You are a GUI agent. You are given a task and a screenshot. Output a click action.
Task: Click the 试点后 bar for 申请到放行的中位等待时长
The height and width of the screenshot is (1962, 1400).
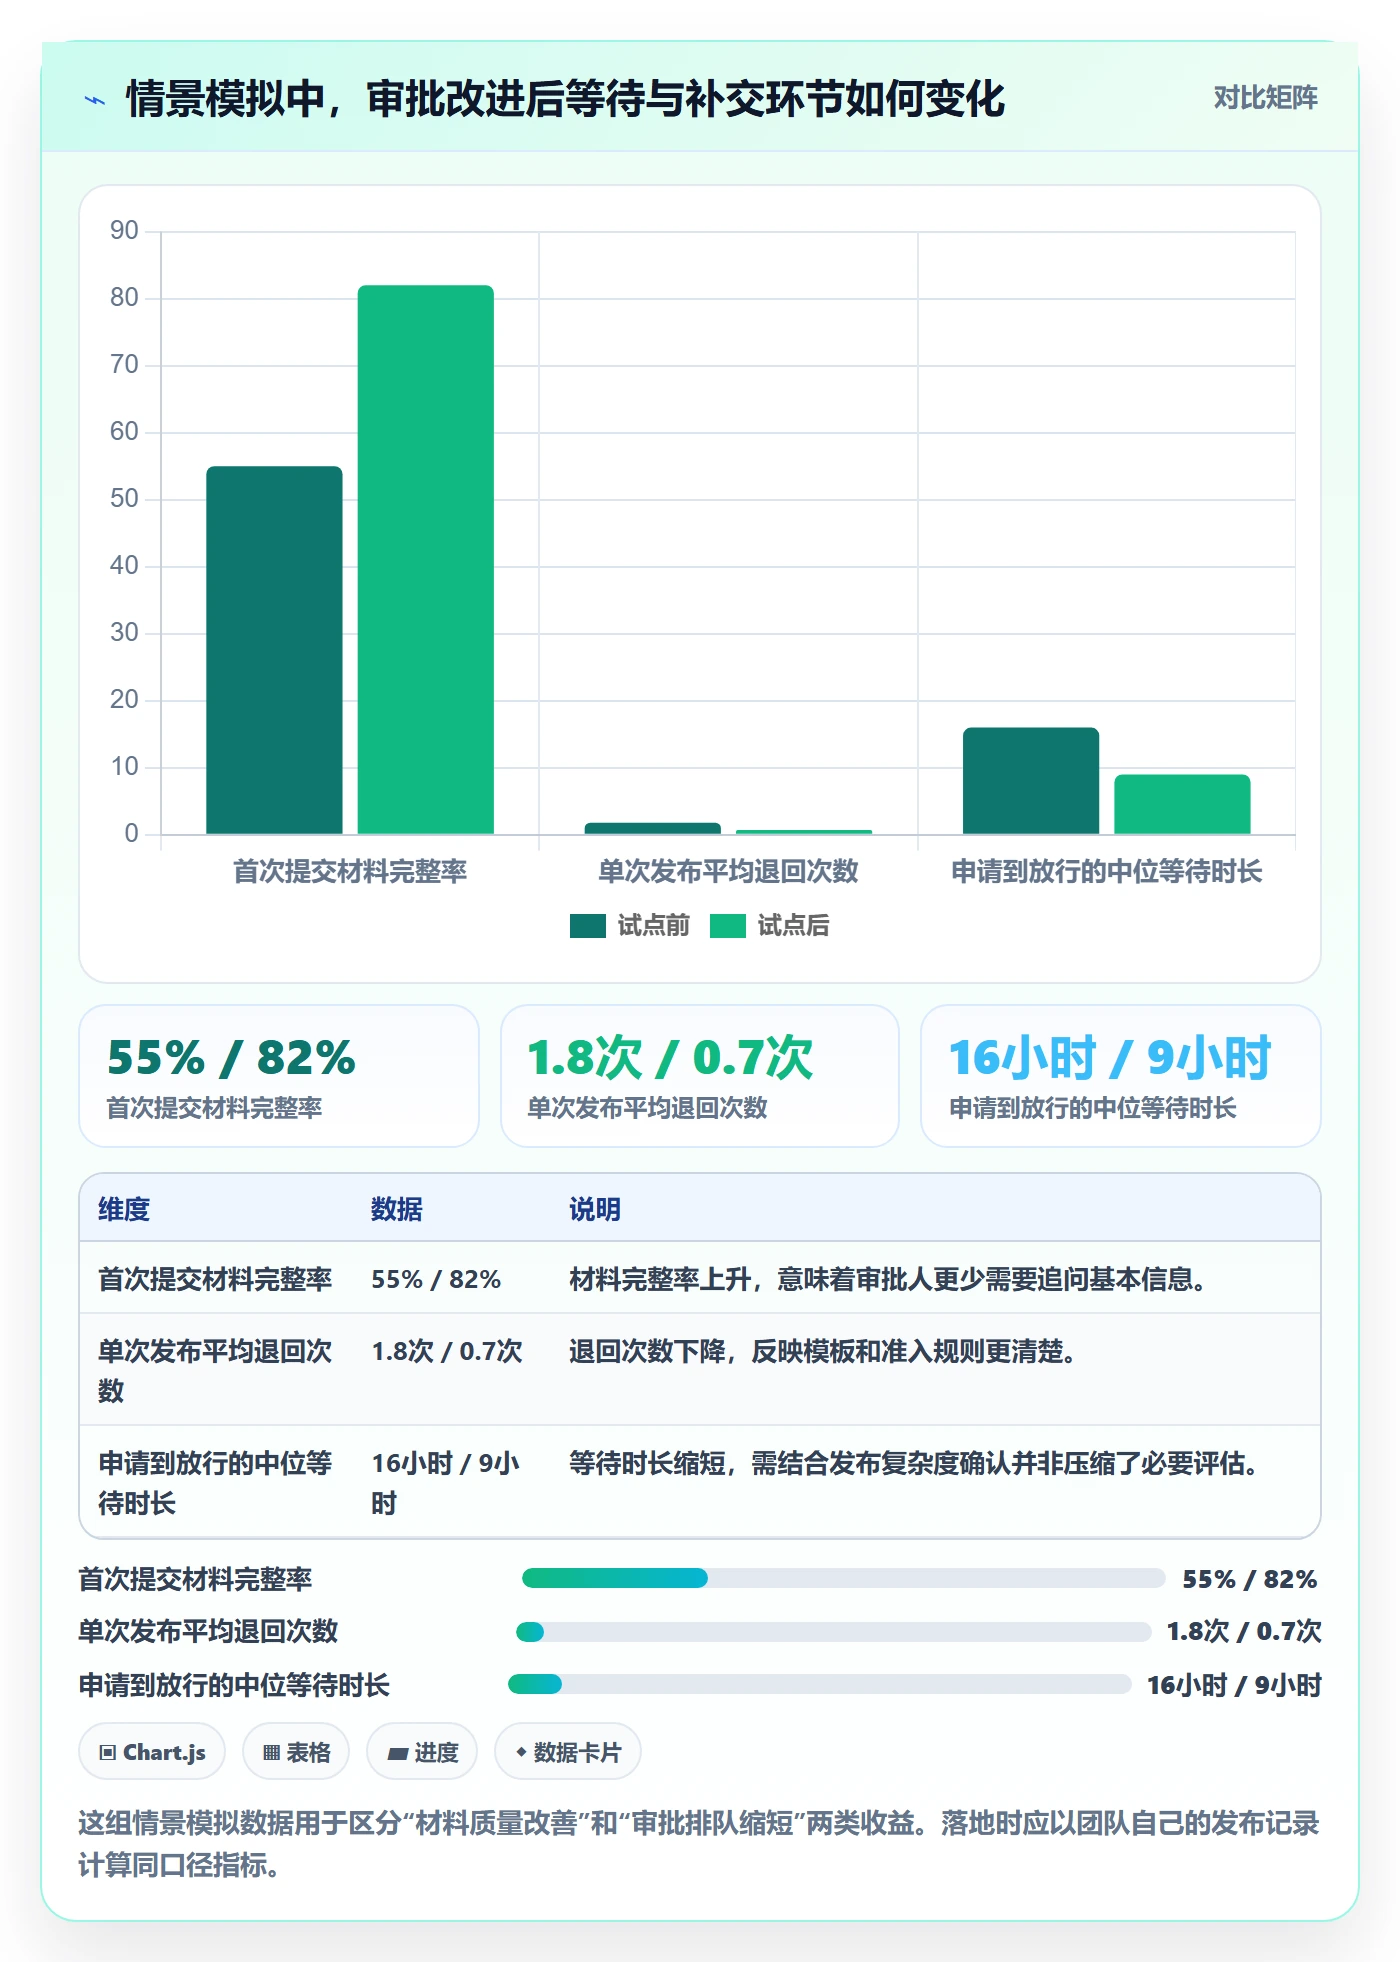(x=1182, y=804)
